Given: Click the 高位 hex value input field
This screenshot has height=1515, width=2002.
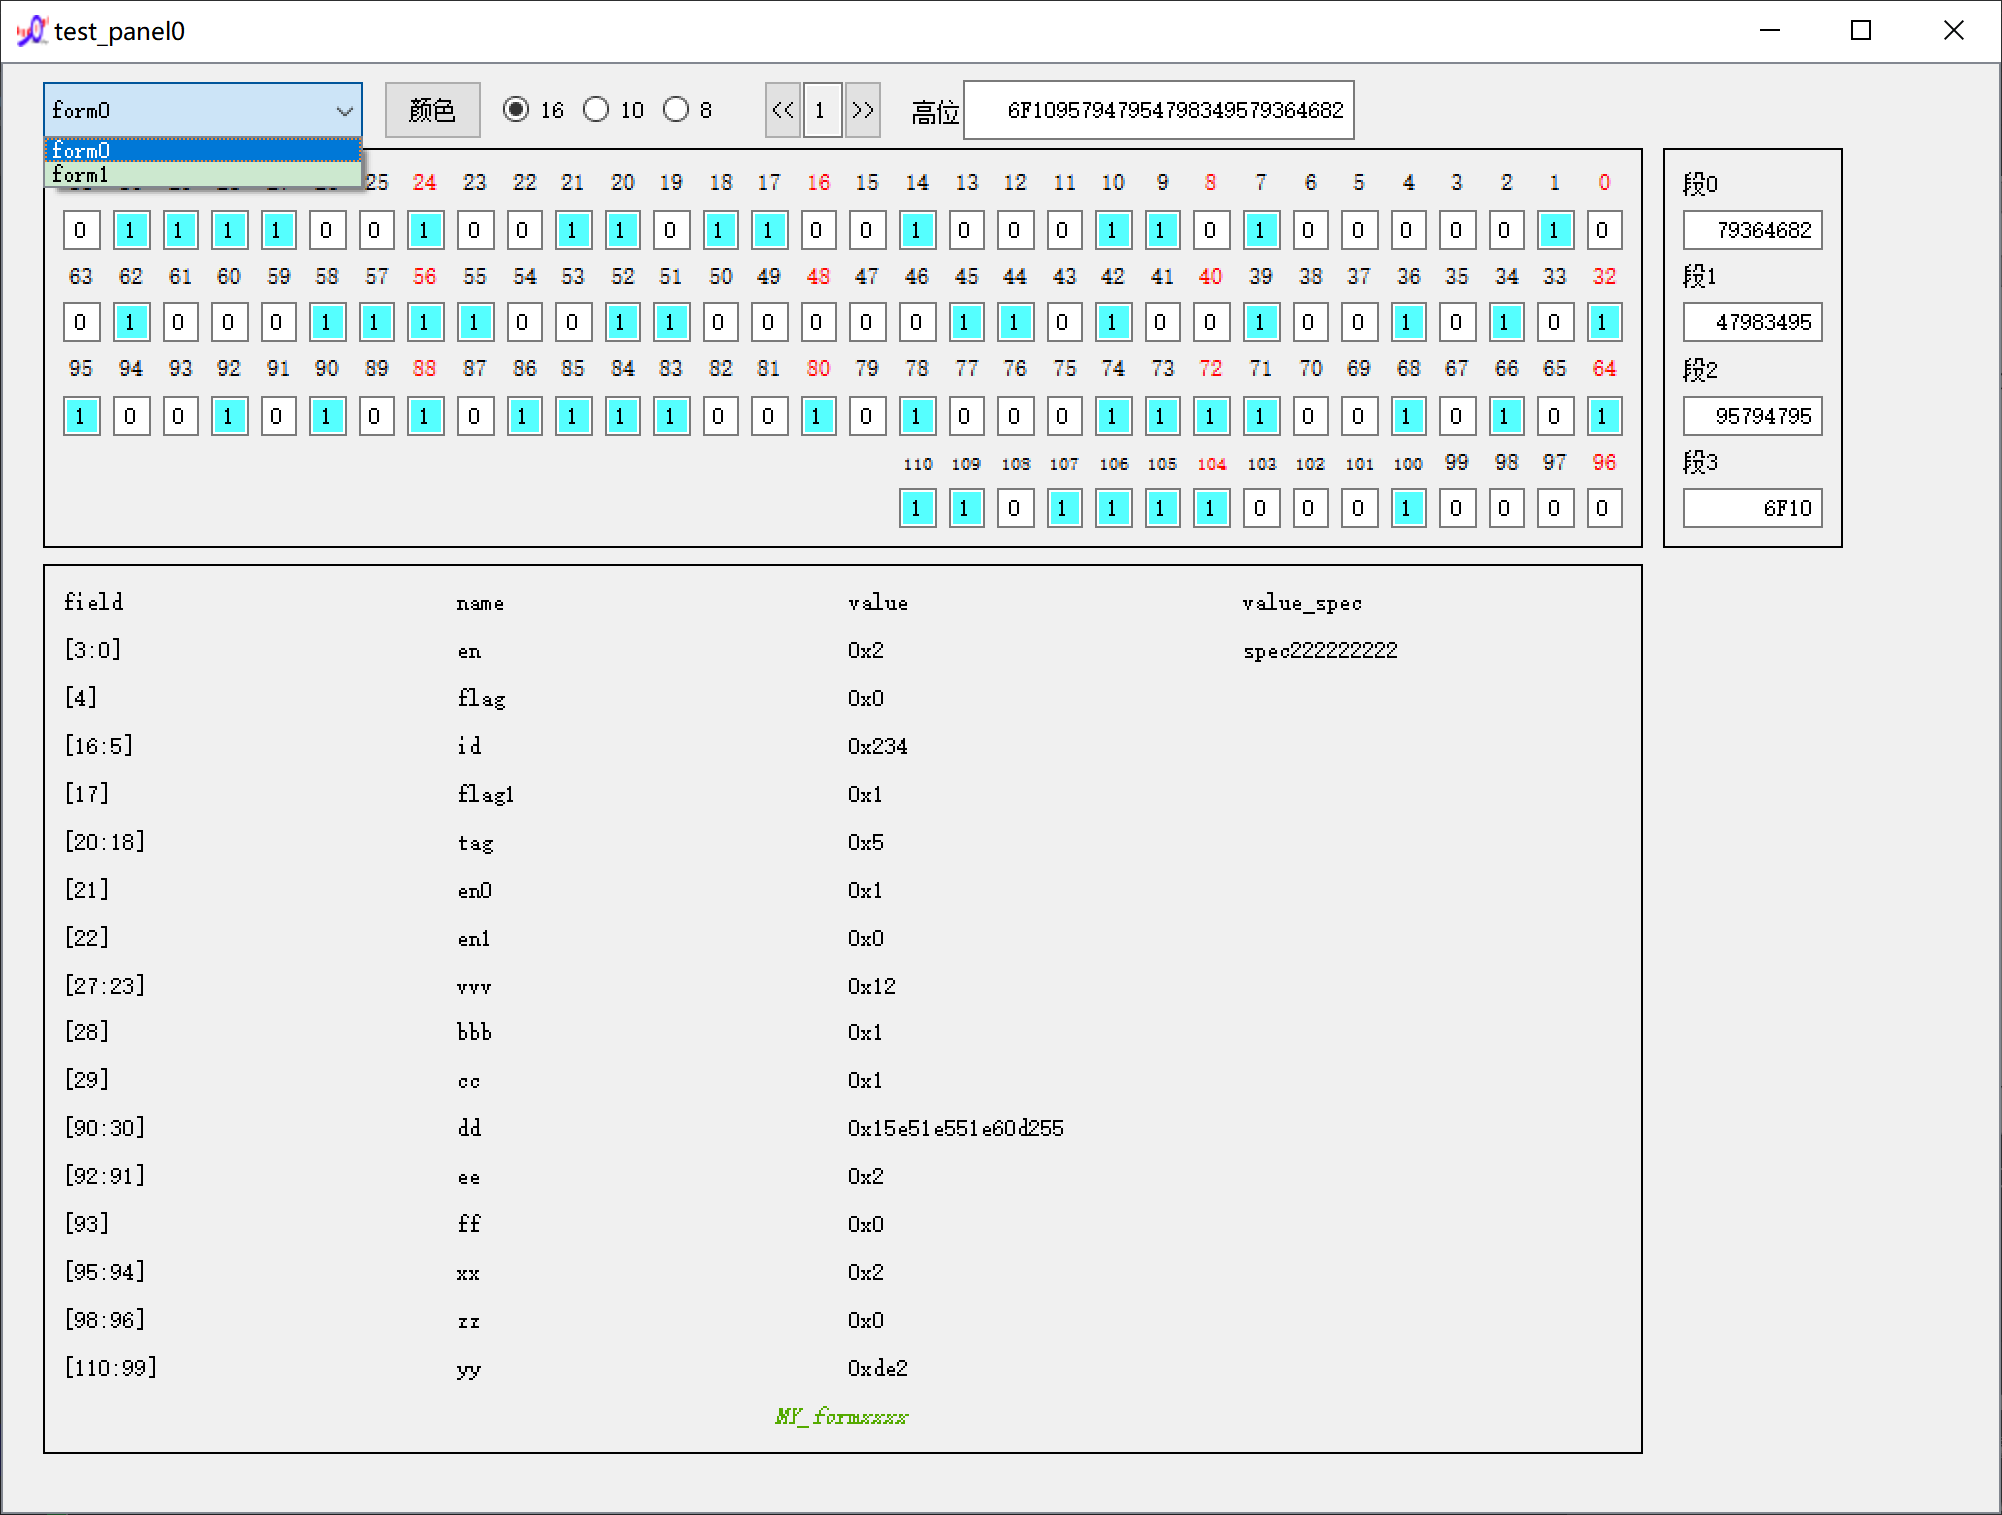Looking at the screenshot, I should tap(1158, 110).
